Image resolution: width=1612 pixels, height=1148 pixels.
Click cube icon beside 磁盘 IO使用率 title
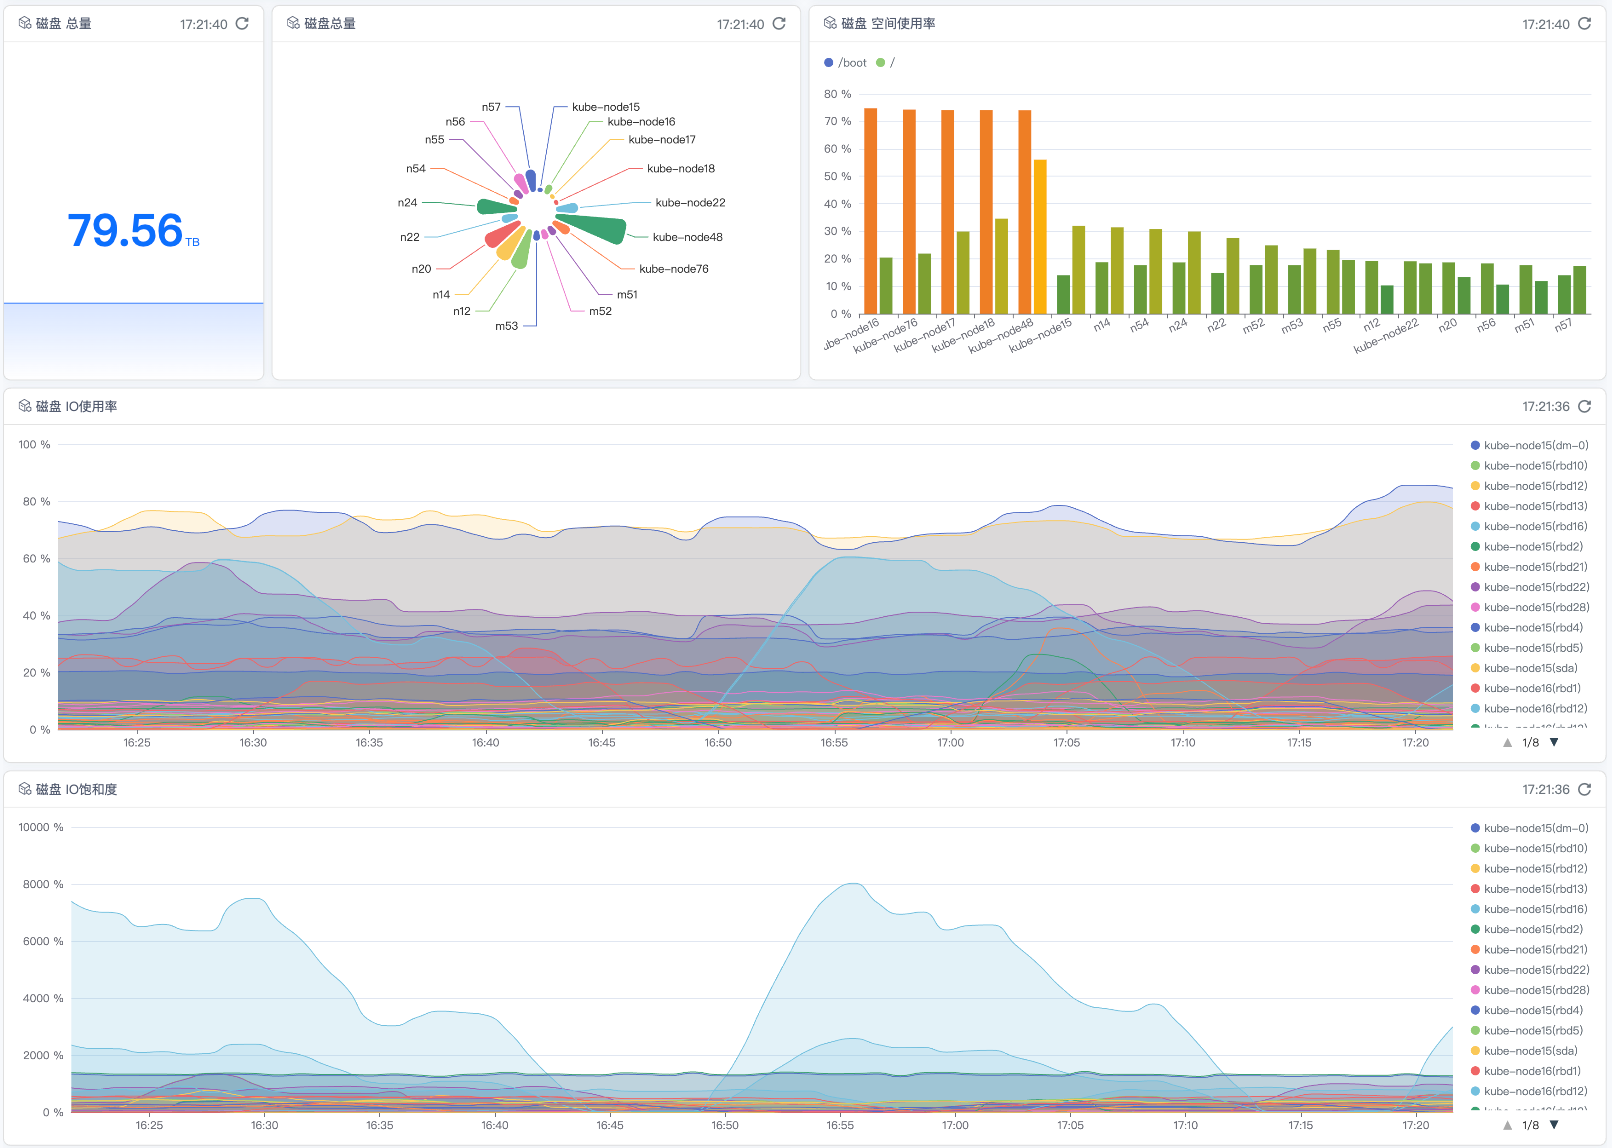pos(25,407)
